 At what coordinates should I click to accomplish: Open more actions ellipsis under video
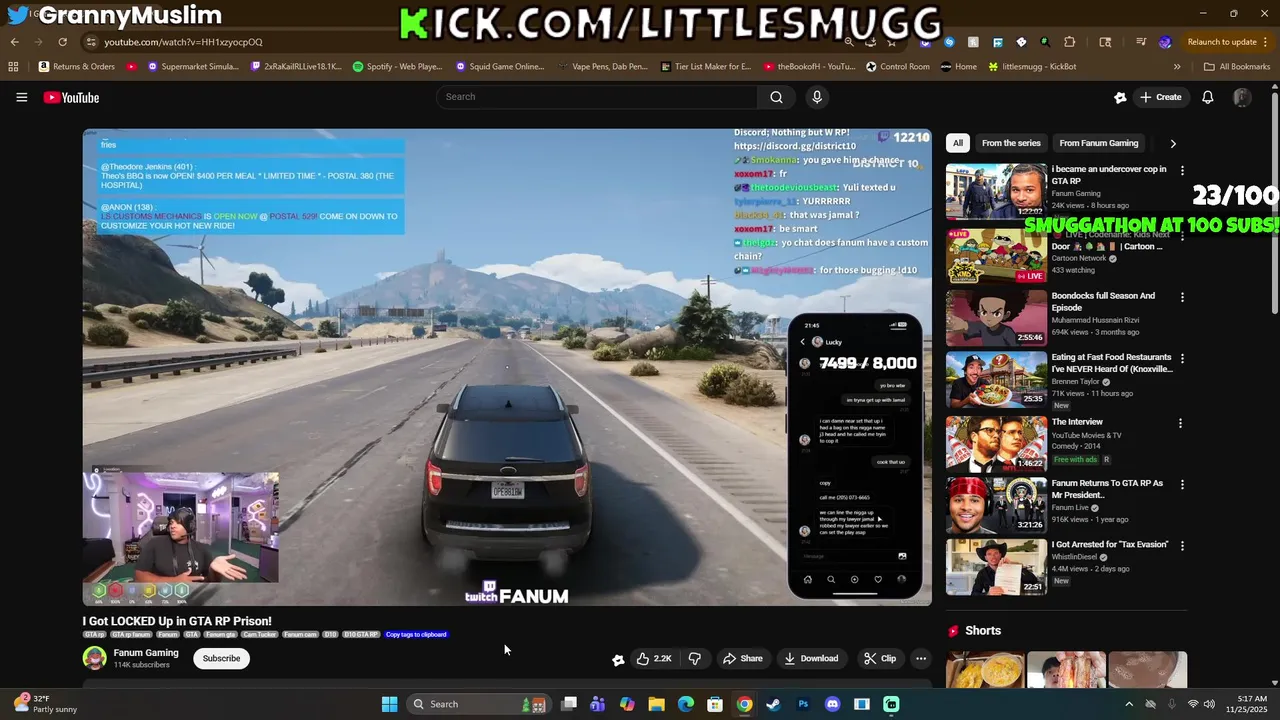point(921,658)
